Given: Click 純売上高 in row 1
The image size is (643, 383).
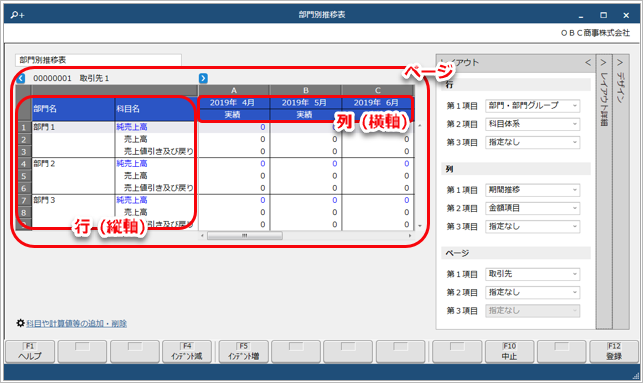Looking at the screenshot, I should (x=132, y=127).
